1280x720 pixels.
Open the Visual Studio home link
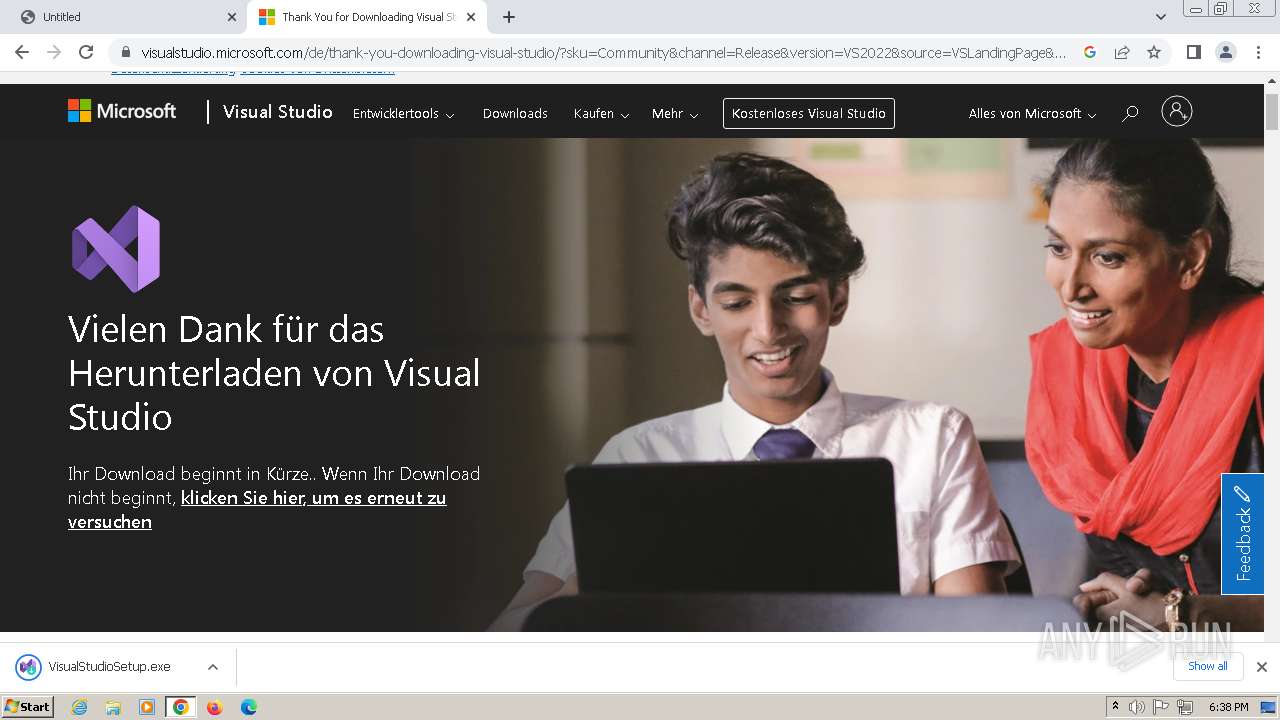click(x=277, y=112)
